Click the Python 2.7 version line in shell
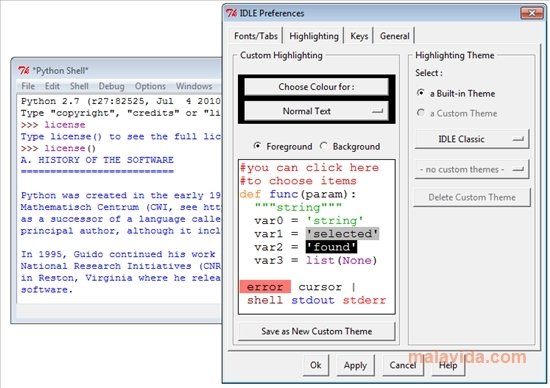This screenshot has height=388, width=550. [121, 101]
